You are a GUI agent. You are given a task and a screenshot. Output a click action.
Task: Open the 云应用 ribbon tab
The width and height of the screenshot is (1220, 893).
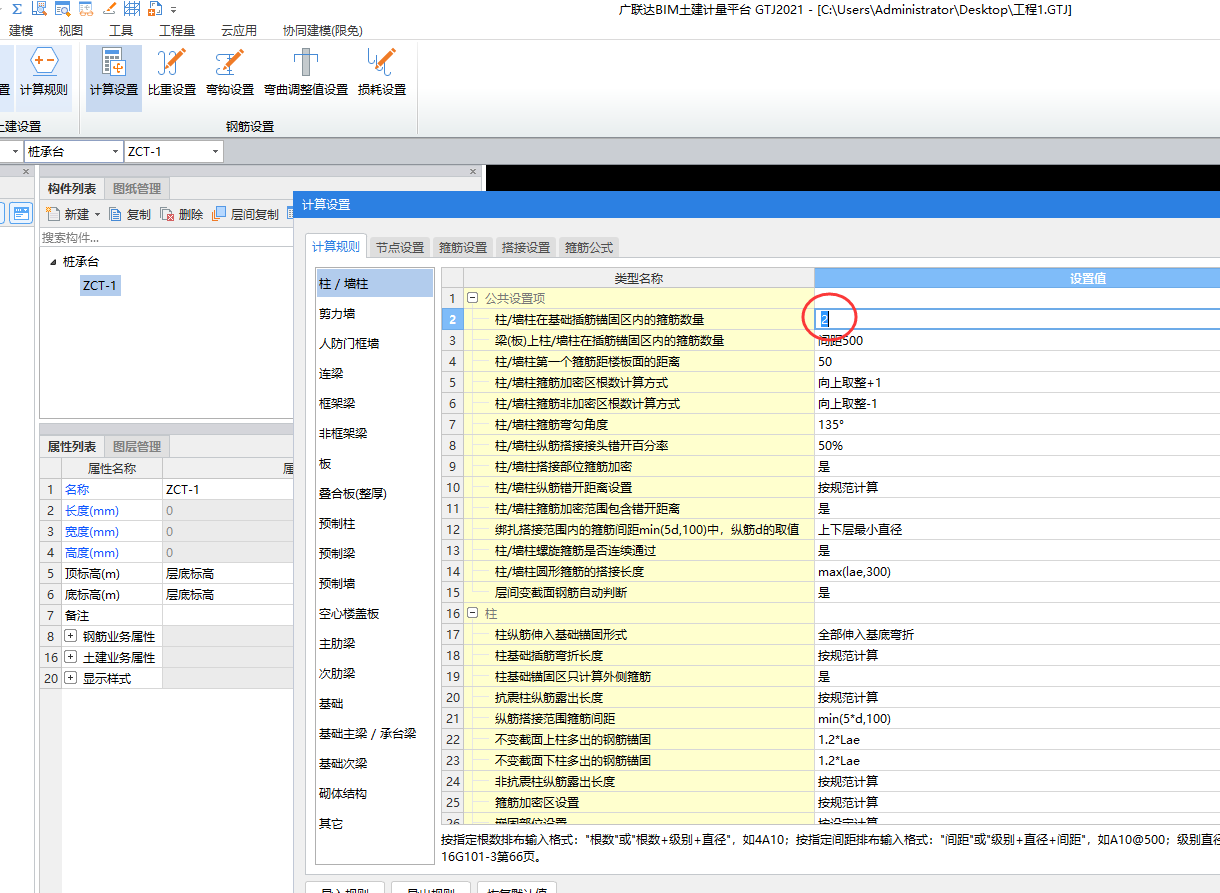click(239, 31)
